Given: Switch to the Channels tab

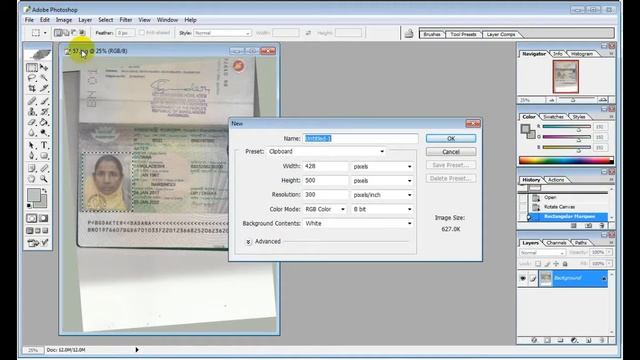Looking at the screenshot, I should click(x=556, y=243).
